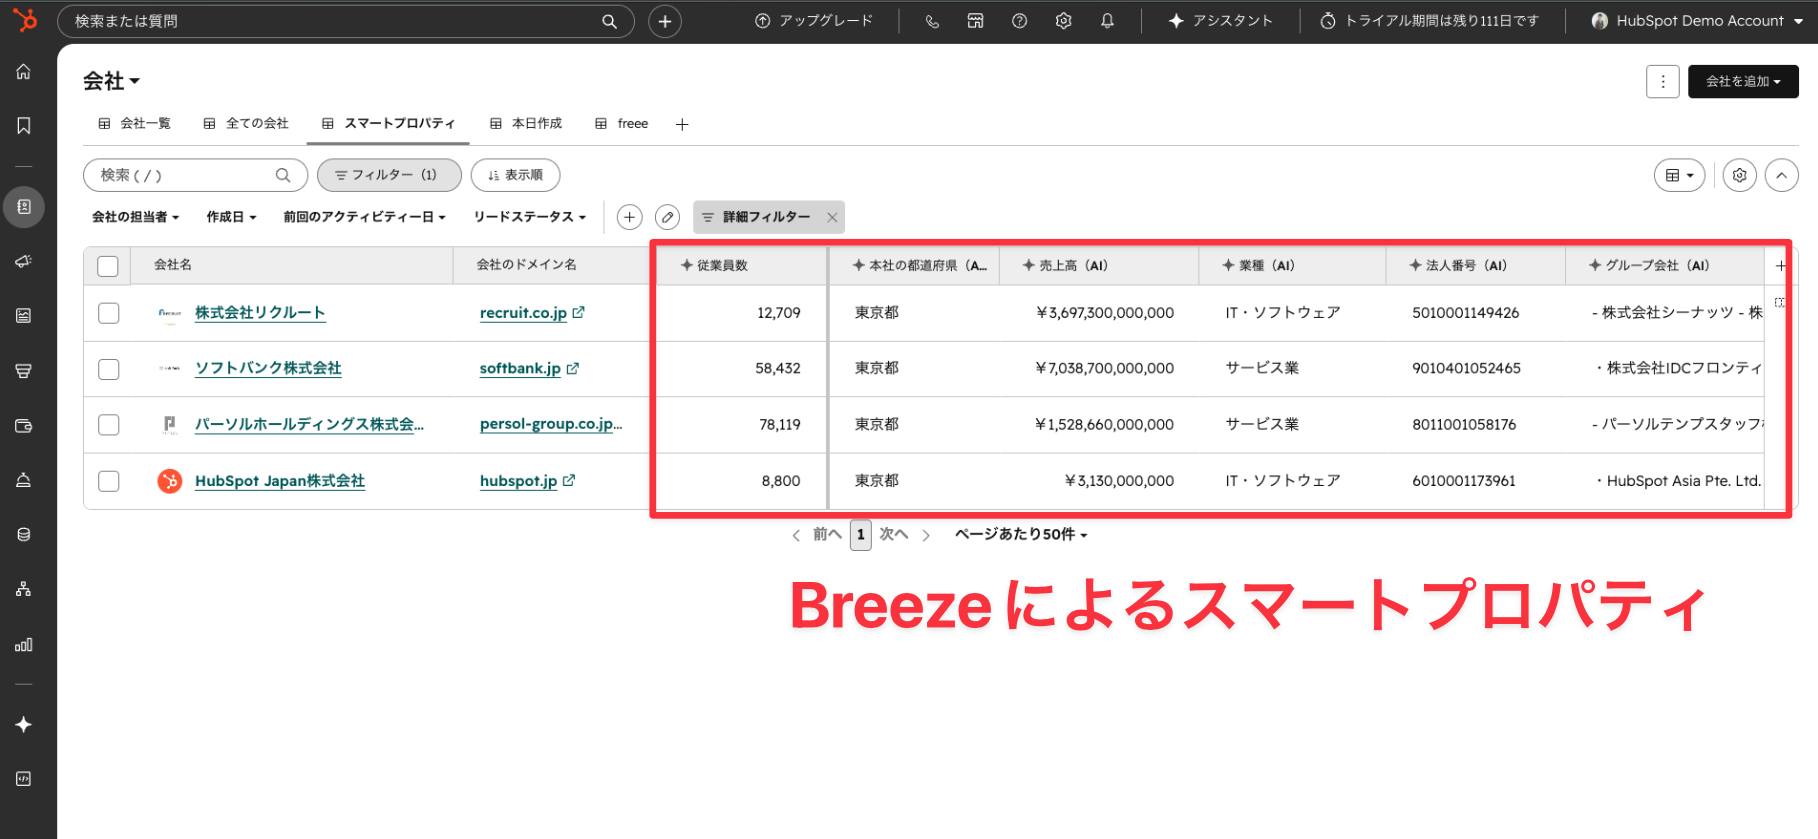This screenshot has width=1818, height=839.
Task: Switch to the 全ての会社 tab
Action: tap(246, 123)
